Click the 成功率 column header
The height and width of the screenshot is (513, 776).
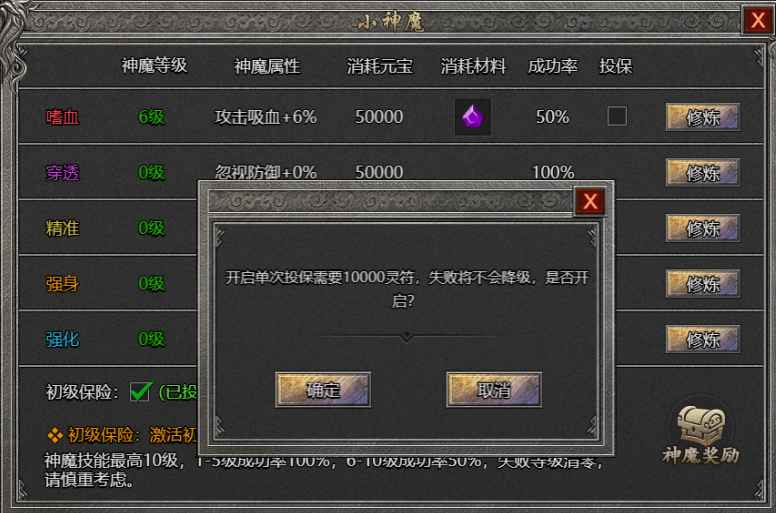[553, 66]
